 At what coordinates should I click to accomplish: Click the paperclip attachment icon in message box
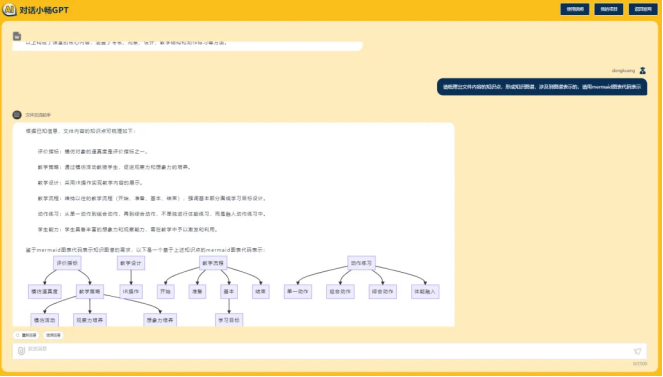click(x=21, y=351)
